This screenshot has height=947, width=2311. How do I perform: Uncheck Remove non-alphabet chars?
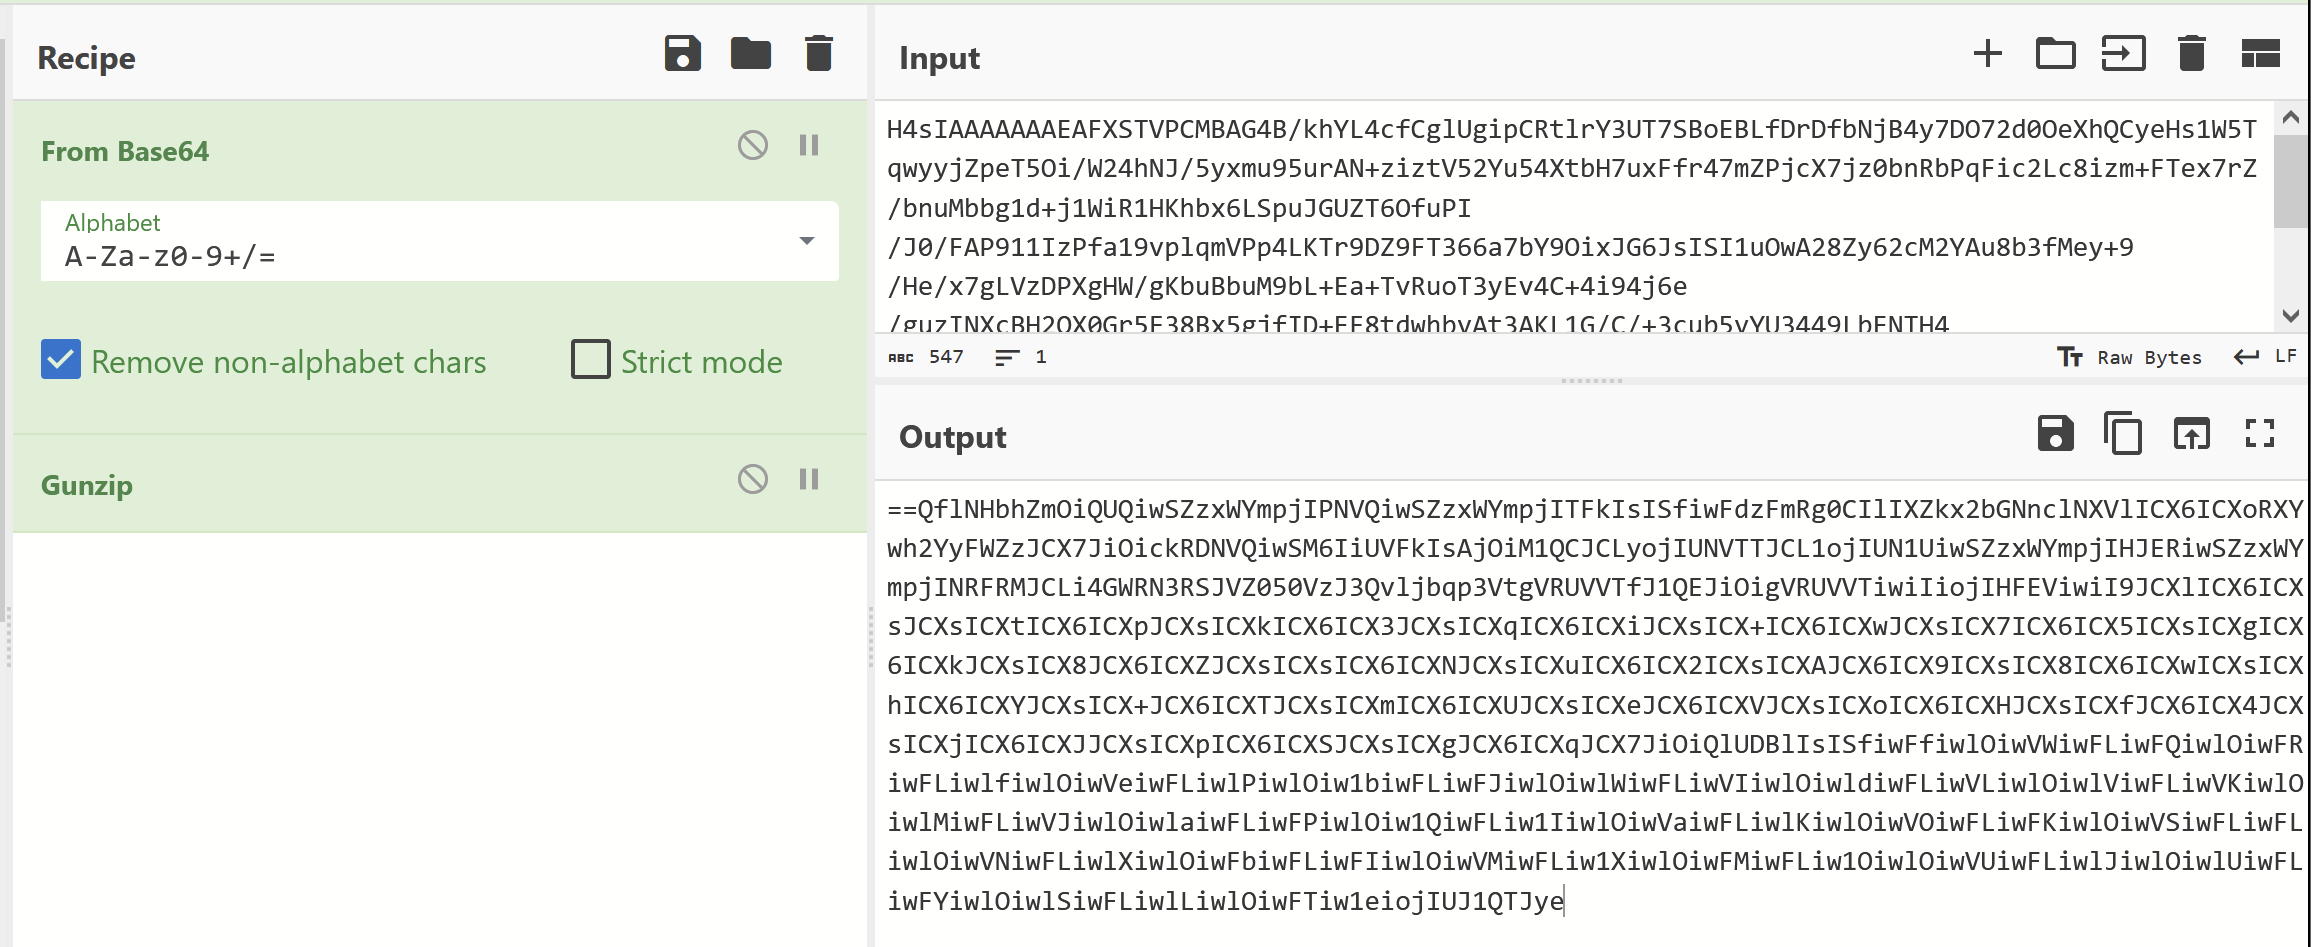(x=60, y=360)
